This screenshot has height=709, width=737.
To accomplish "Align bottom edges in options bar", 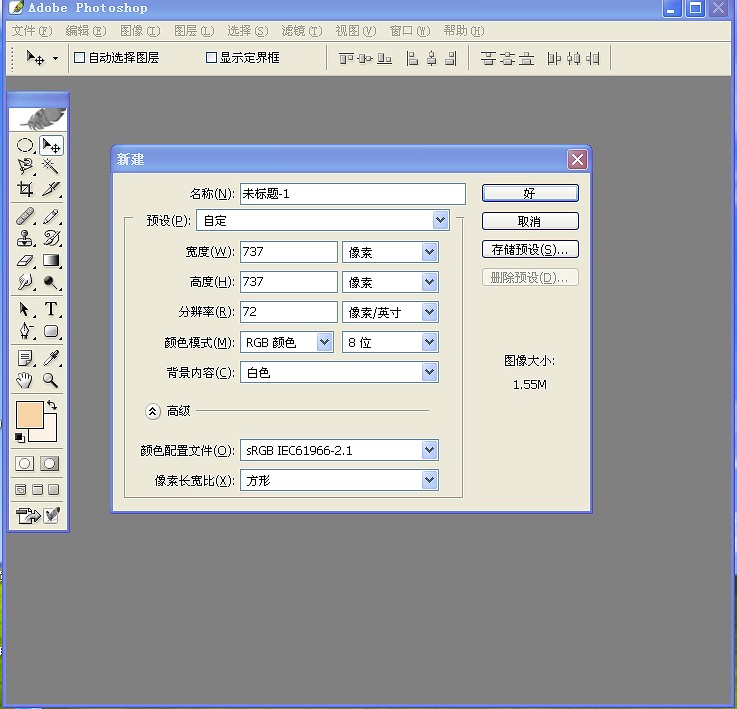I will [384, 58].
